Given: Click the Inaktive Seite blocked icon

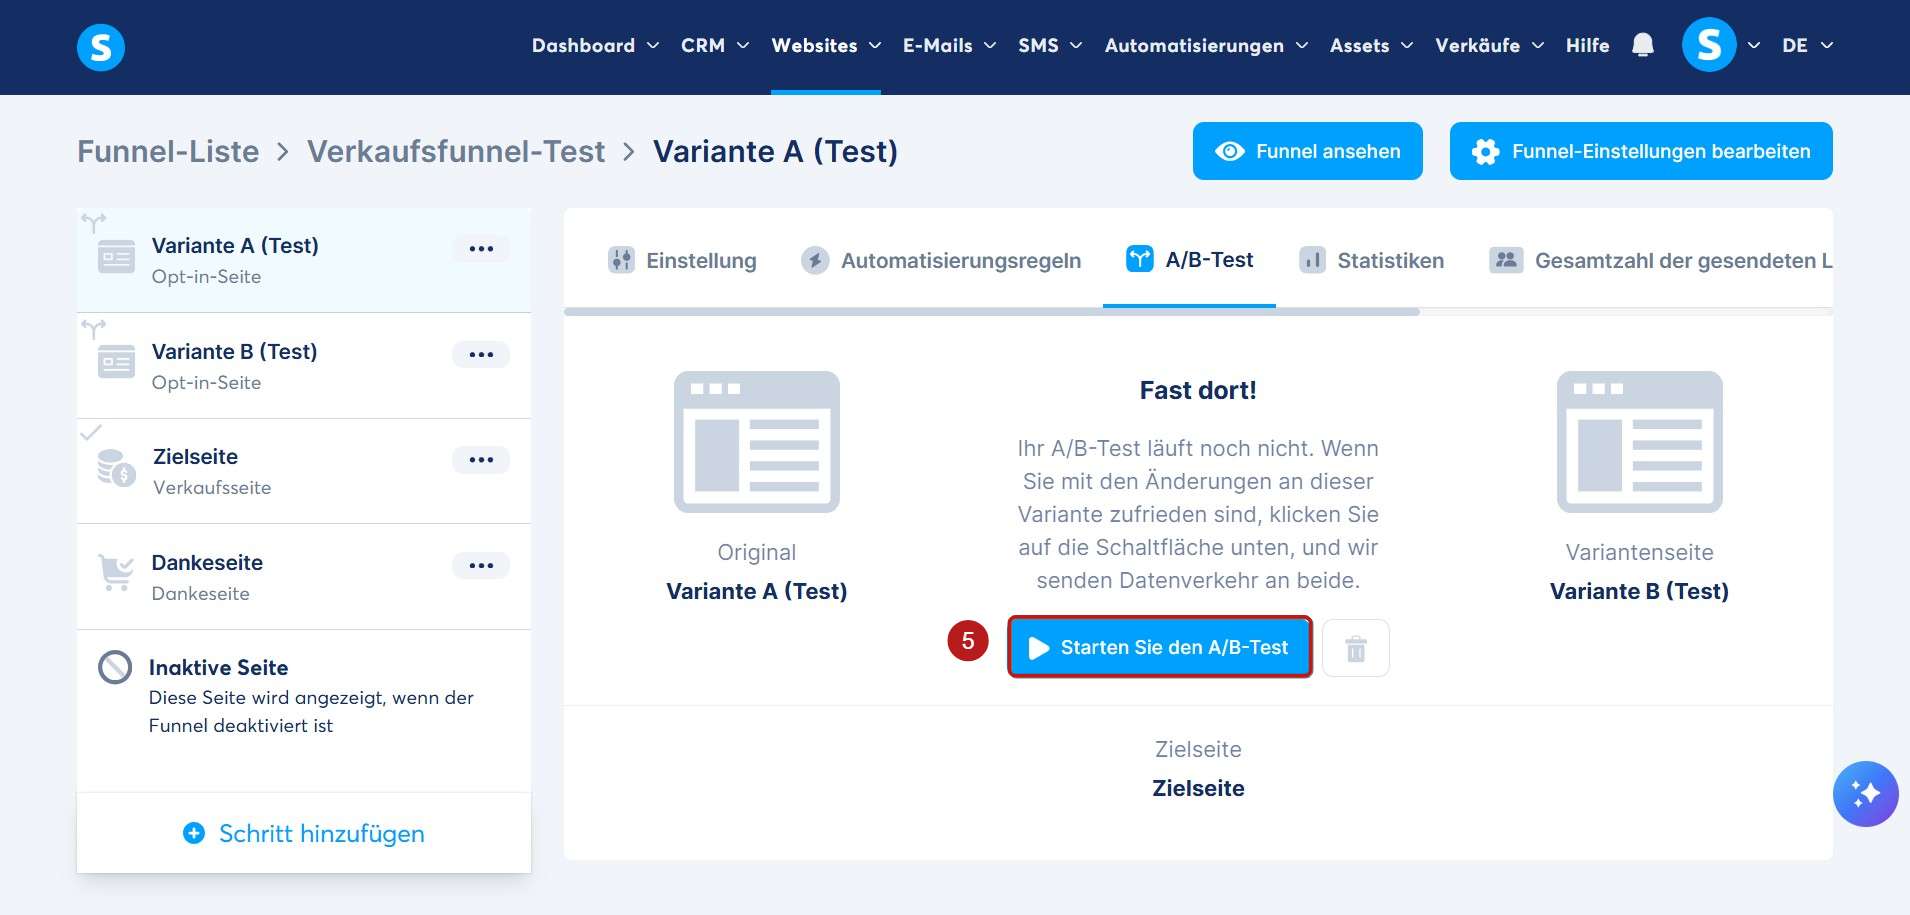Looking at the screenshot, I should tap(115, 667).
